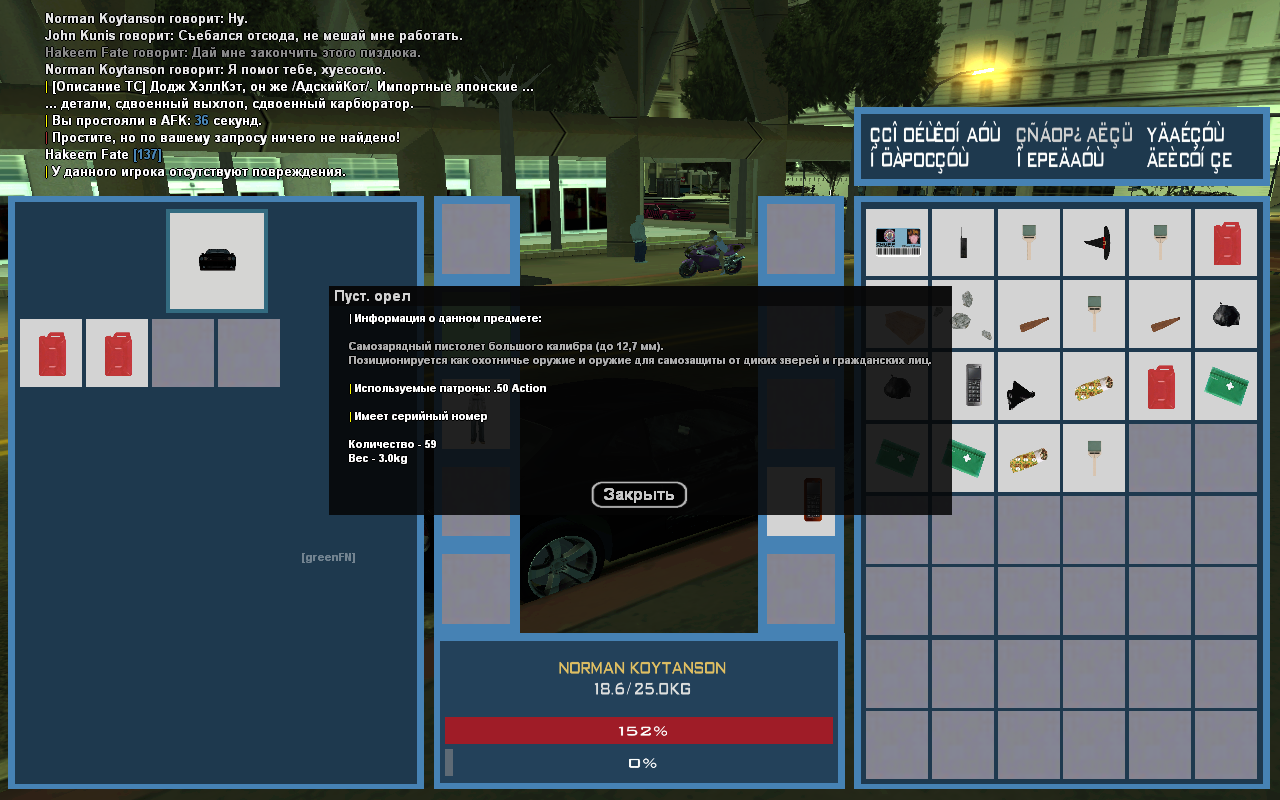
Task: Select the red canister in the top inventory row
Action: 1226,242
